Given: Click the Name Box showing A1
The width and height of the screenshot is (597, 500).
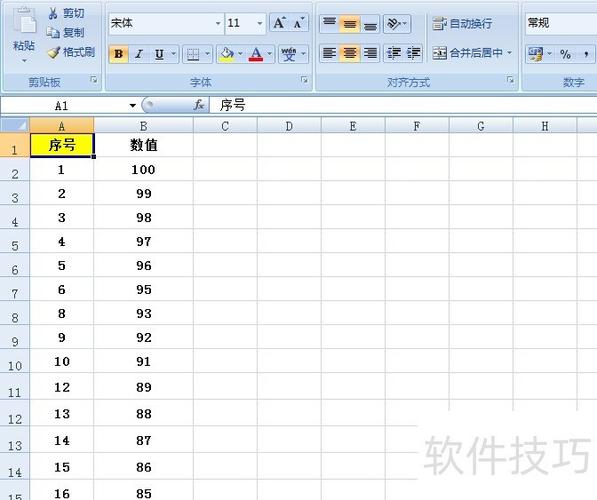Looking at the screenshot, I should [x=63, y=105].
